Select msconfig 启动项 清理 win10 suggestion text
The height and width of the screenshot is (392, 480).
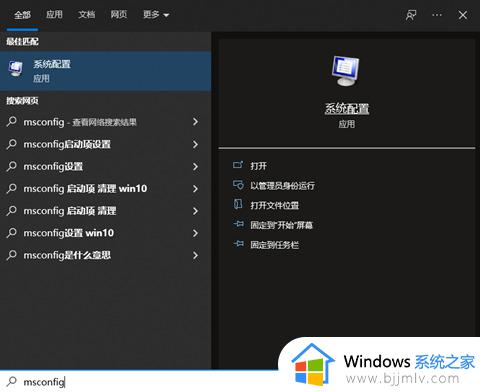click(x=85, y=188)
